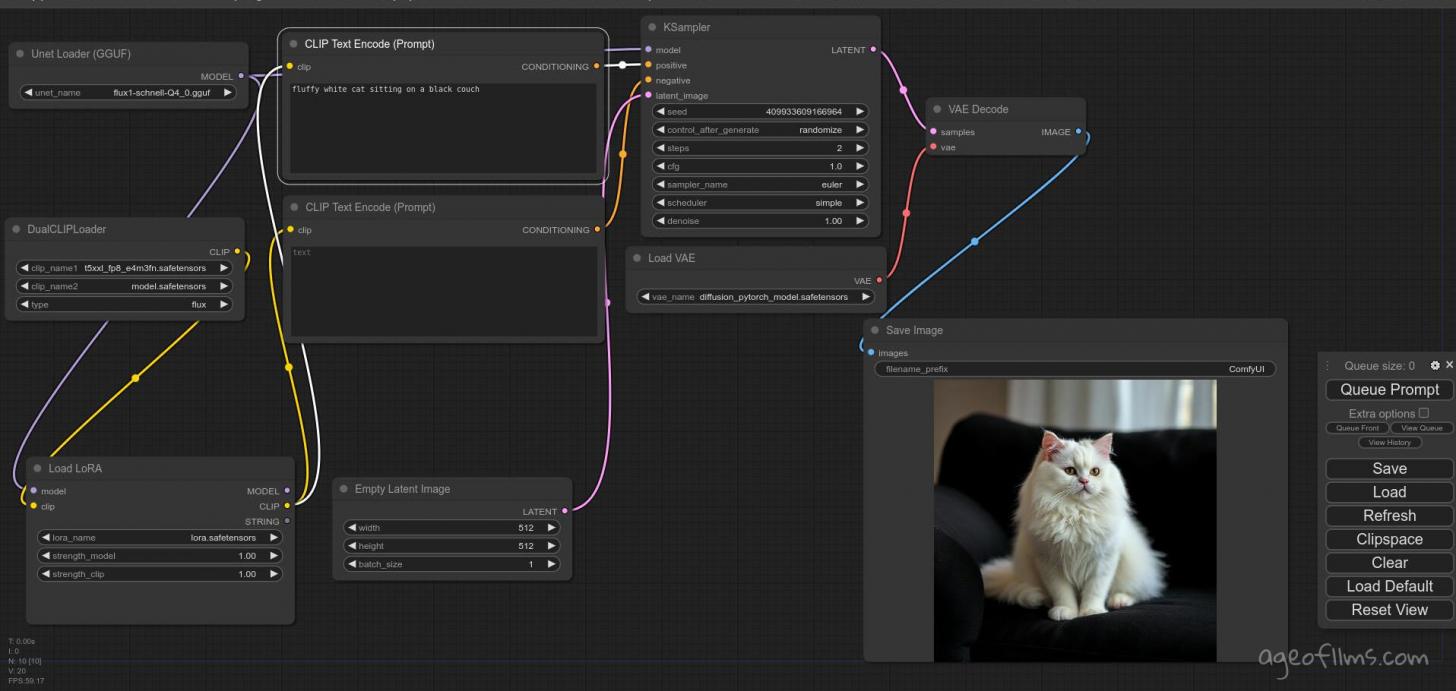Collapse the DualCLIPLoader node dot
This screenshot has width=1456, height=691.
tap(16, 229)
